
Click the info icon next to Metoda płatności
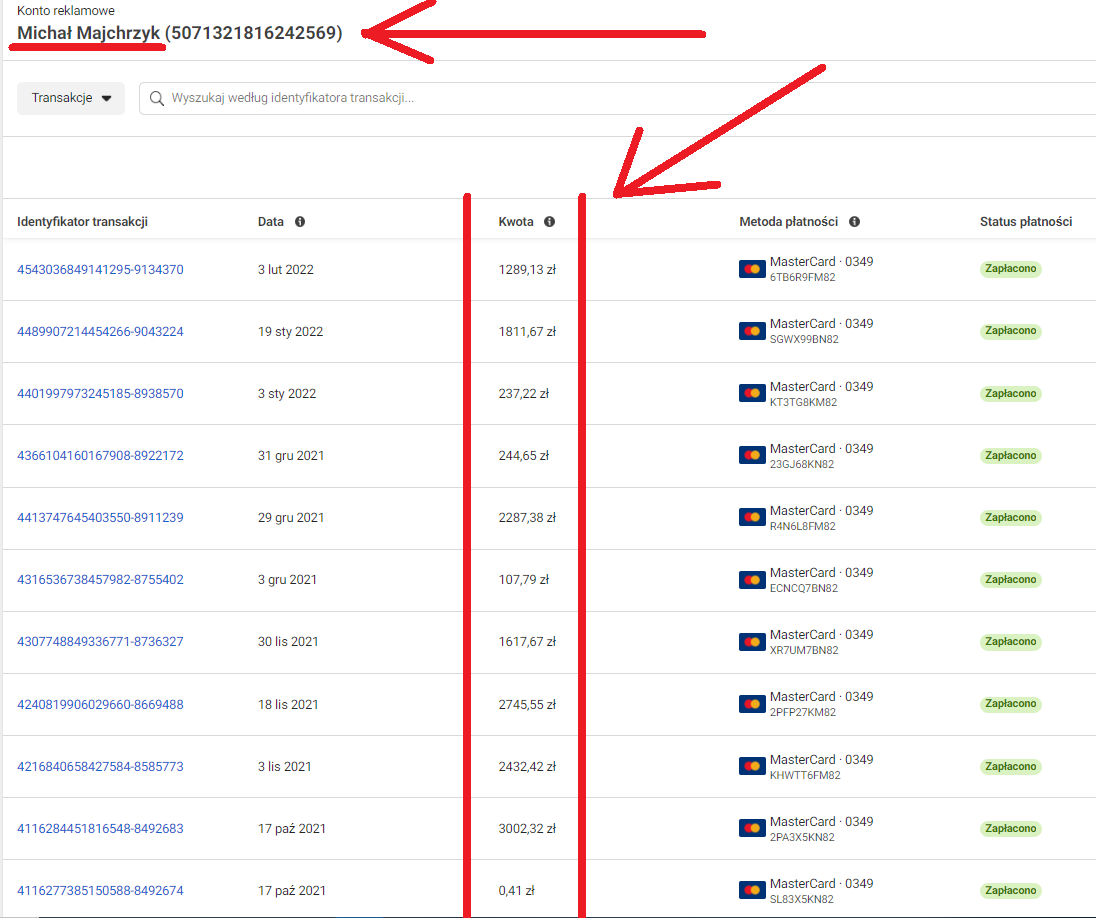(x=854, y=222)
